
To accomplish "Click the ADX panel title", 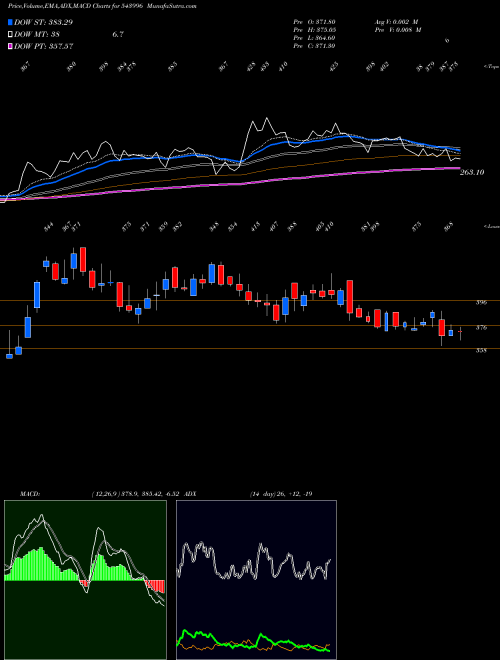I will pos(190,494).
